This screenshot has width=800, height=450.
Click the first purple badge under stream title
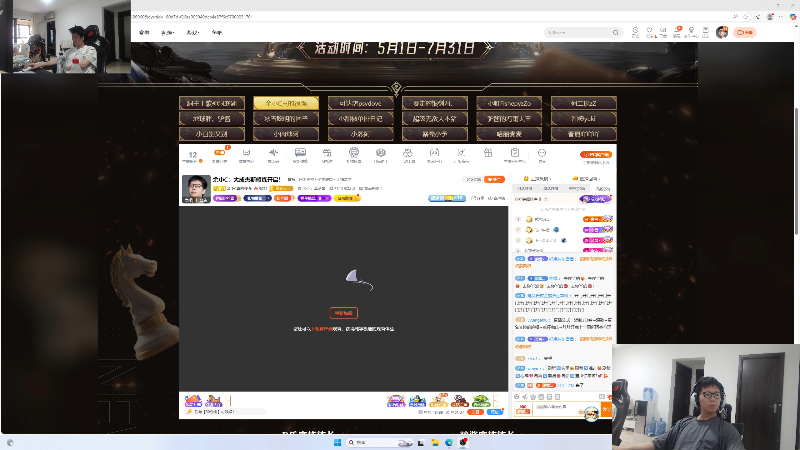227,198
